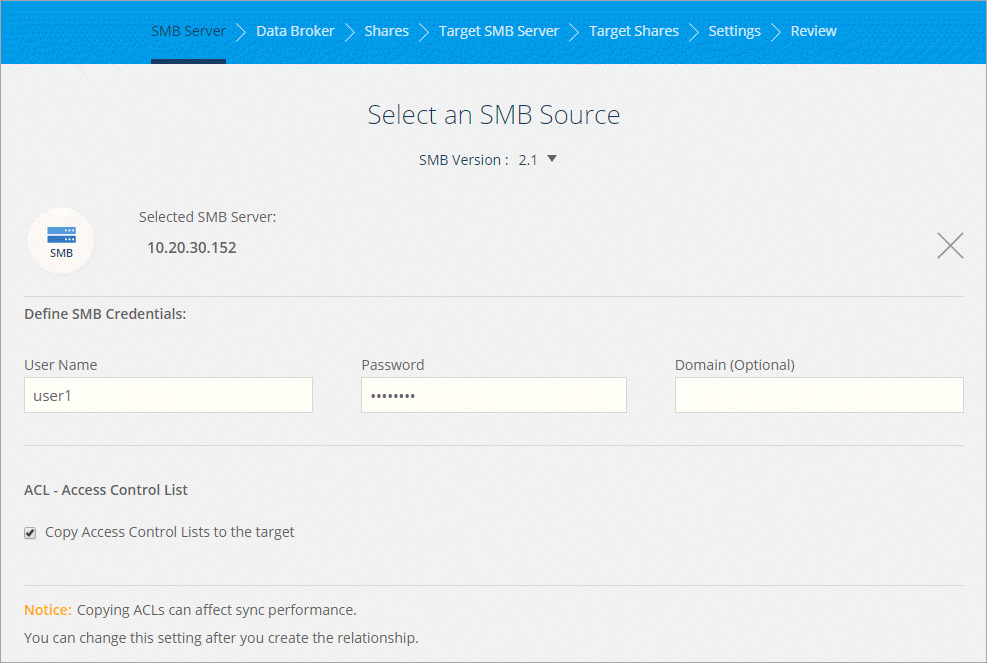Click the Domain (Optional) text box
987x663 pixels.
click(819, 395)
